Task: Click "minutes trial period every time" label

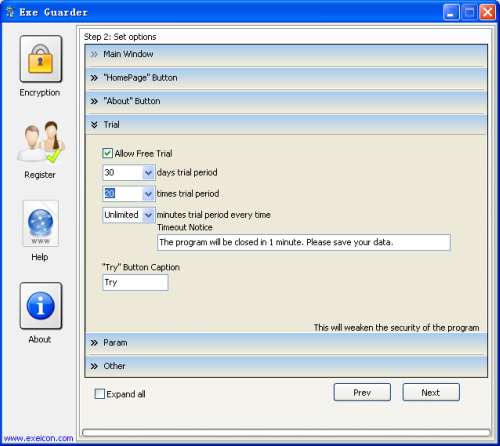Action: point(214,215)
